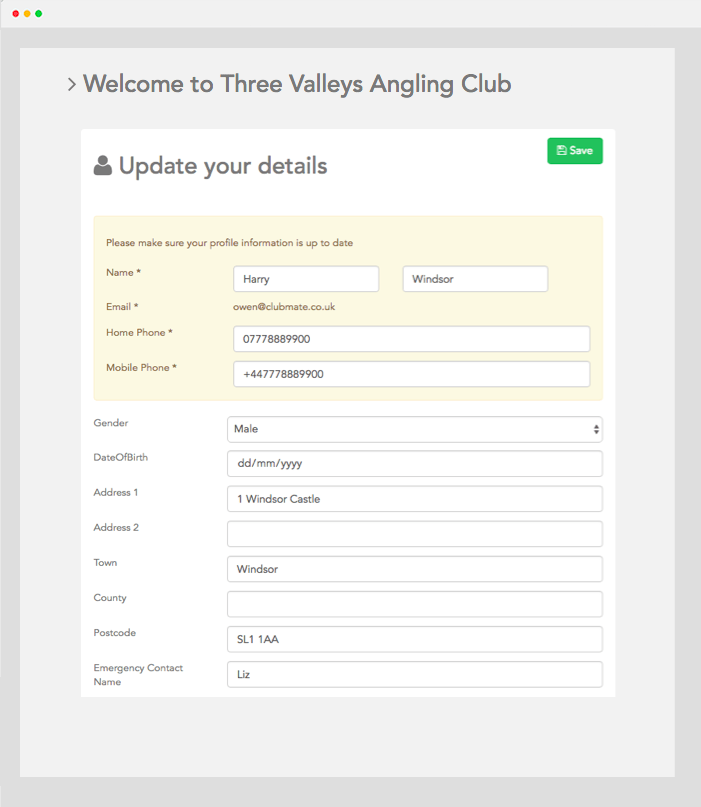Edit the first name field containing Harry
Viewport: 701px width, 807px height.
[x=306, y=279]
